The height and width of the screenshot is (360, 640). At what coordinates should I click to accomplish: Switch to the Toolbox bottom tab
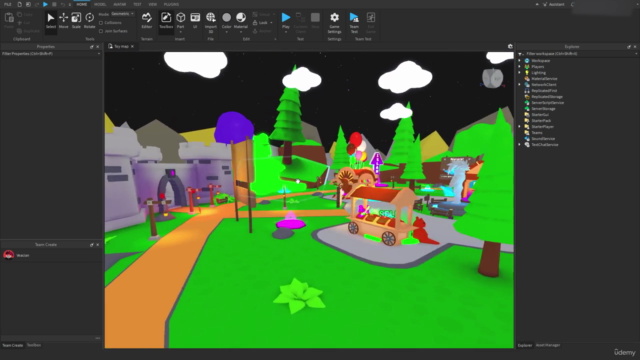pos(34,345)
